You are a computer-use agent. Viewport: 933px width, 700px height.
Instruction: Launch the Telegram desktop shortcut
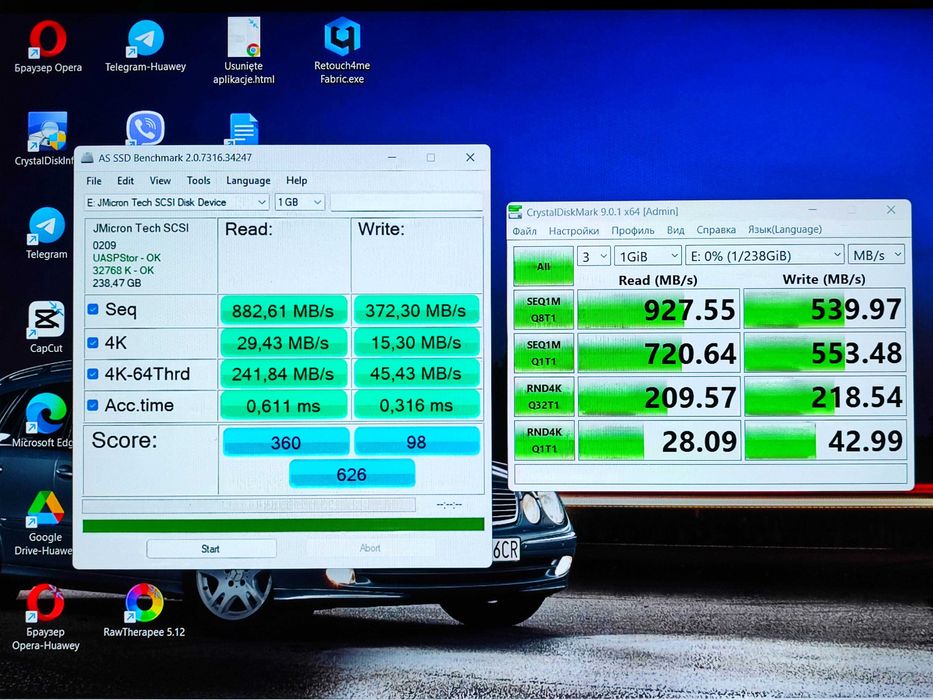point(46,233)
